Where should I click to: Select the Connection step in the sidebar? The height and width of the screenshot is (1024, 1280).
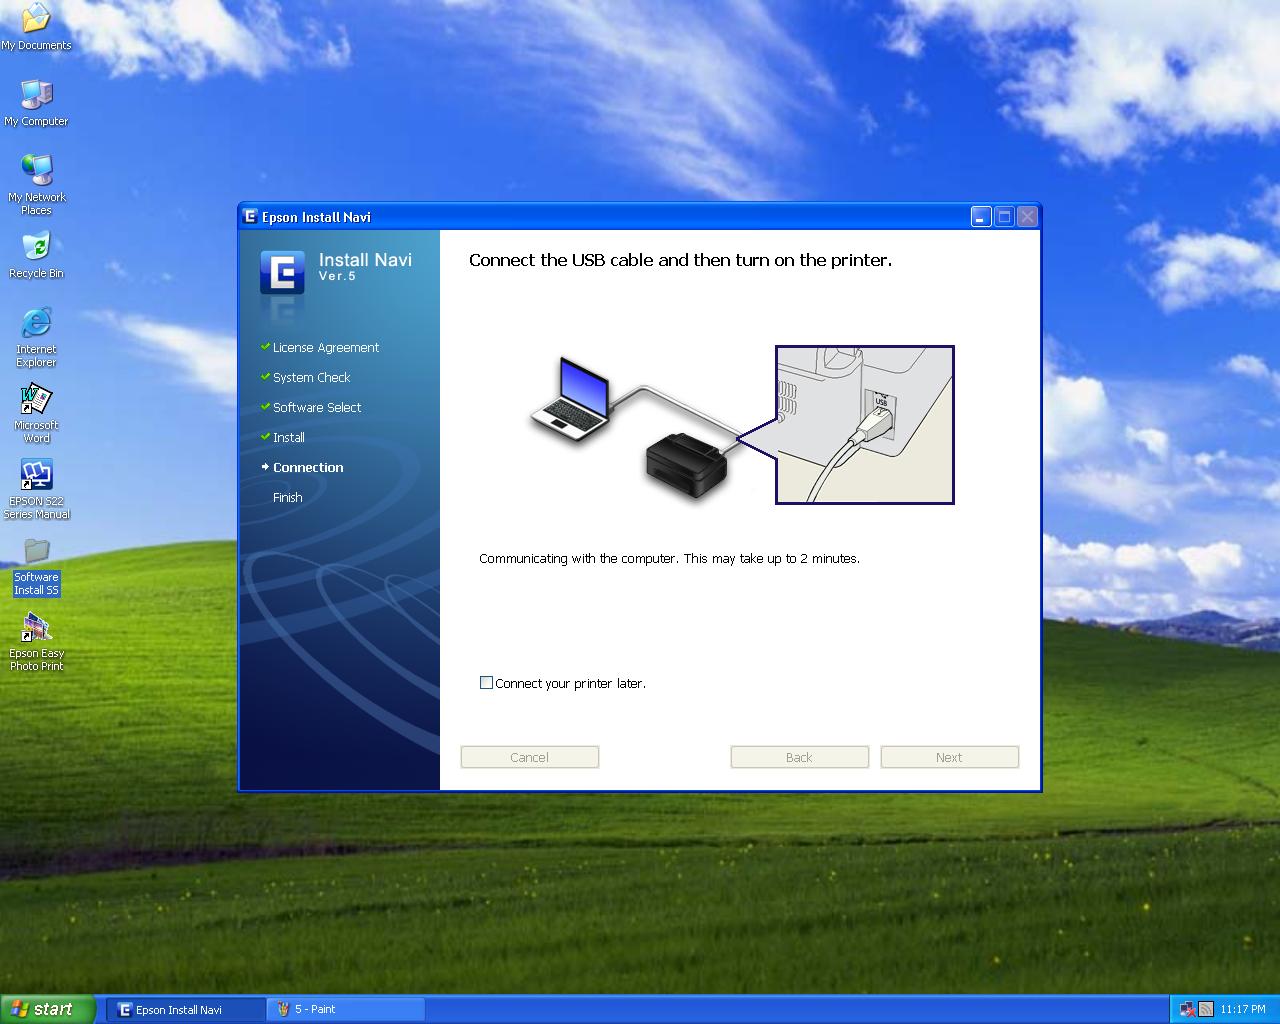(x=308, y=467)
